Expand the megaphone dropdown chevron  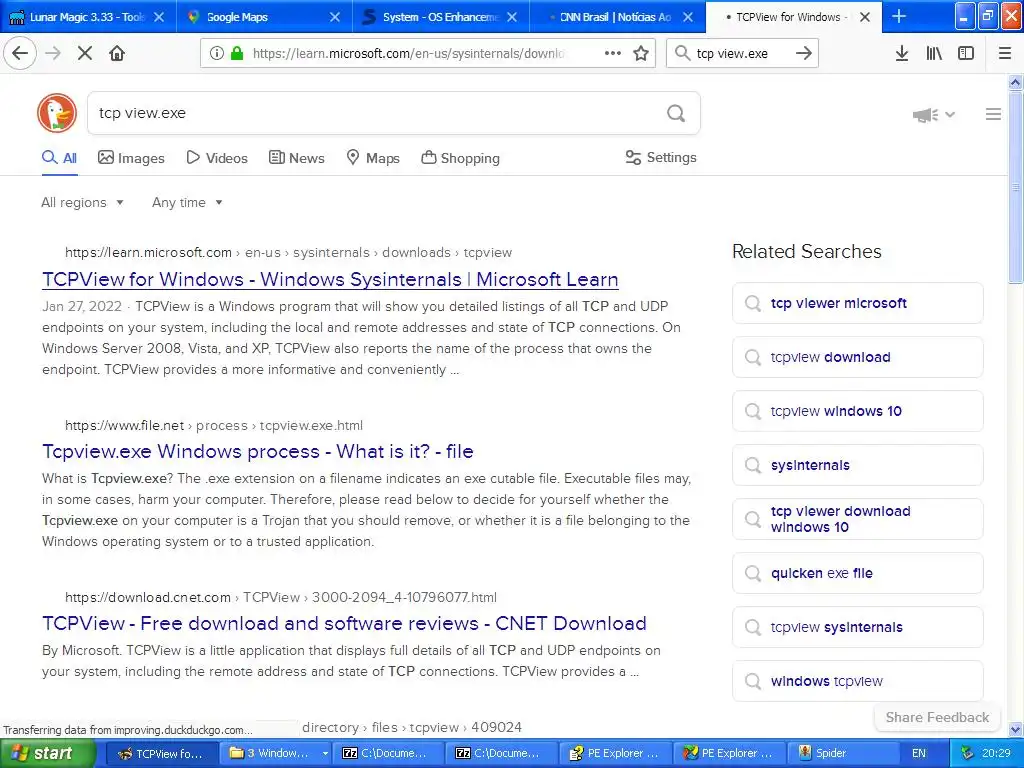click(950, 115)
